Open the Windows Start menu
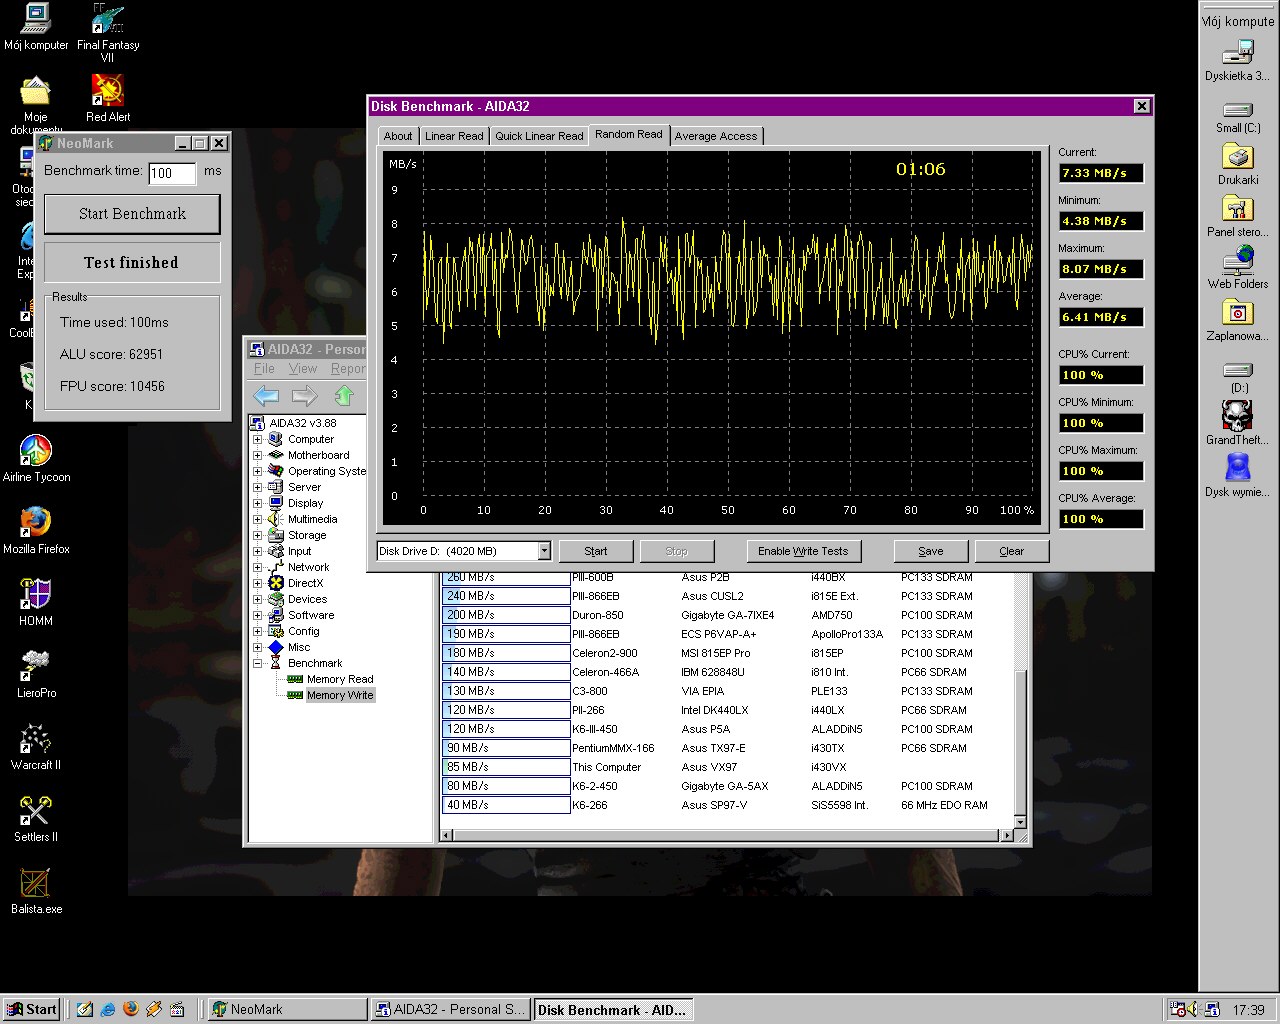Screen dimensions: 1280x1024 click(x=31, y=1009)
